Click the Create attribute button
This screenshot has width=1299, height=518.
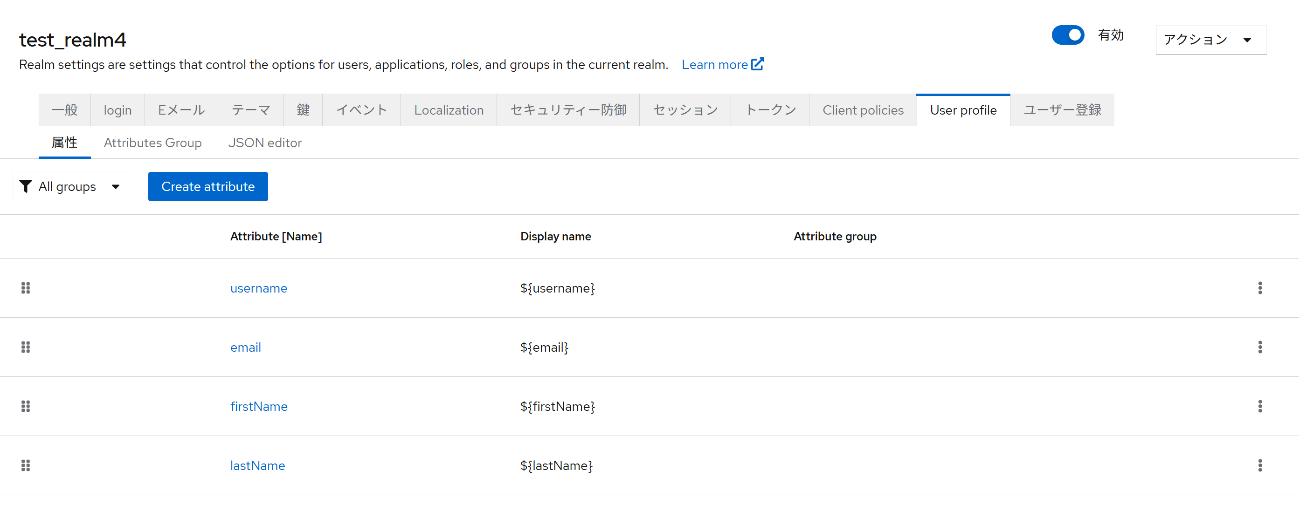click(208, 186)
